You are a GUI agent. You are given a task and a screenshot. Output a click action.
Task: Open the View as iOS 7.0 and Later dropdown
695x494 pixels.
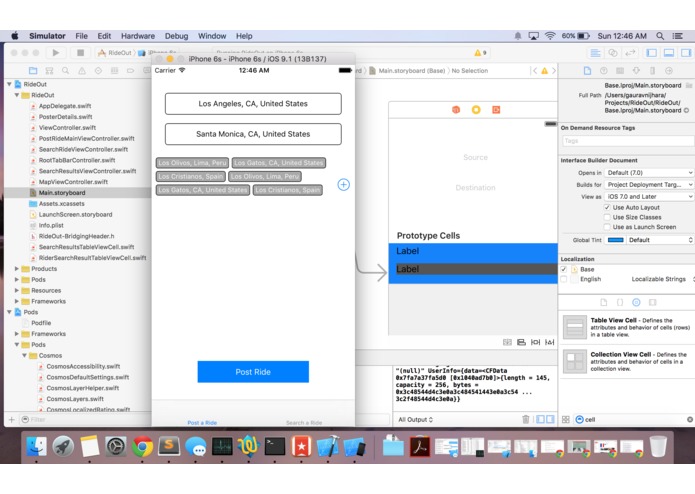(x=649, y=197)
